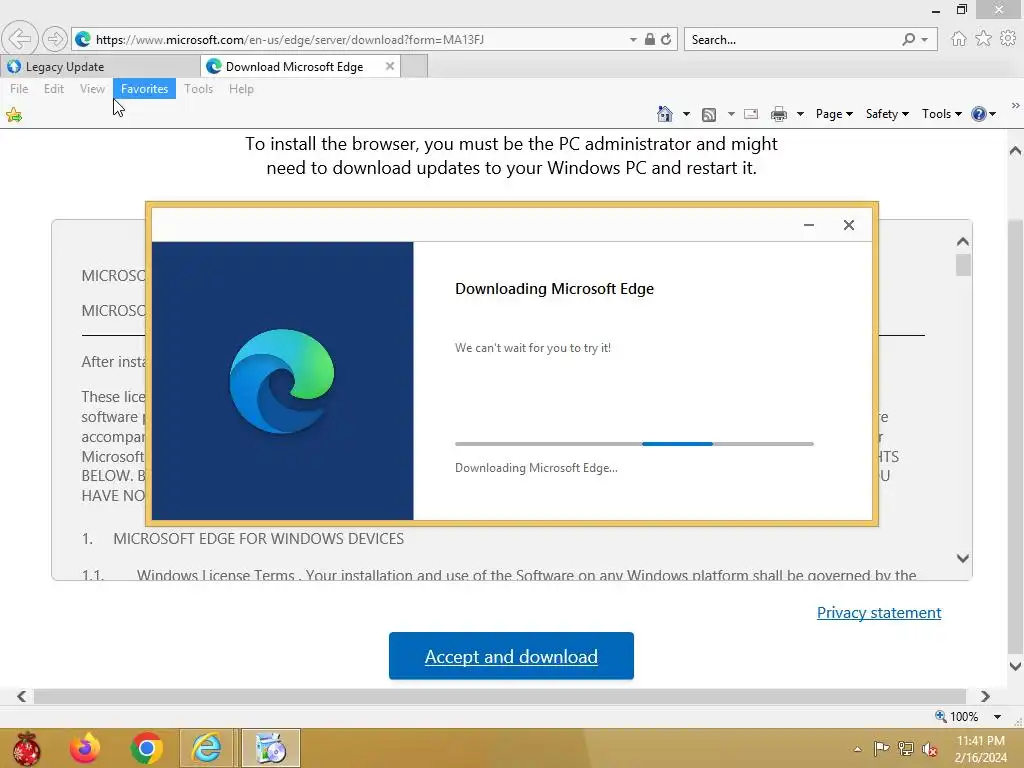Open the File menu

pos(19,89)
